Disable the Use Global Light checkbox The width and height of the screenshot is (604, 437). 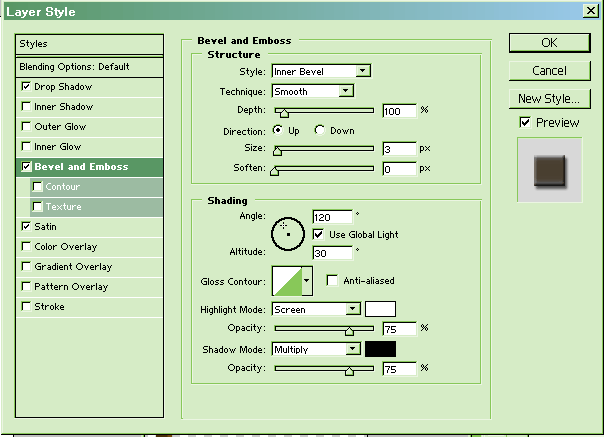point(319,234)
